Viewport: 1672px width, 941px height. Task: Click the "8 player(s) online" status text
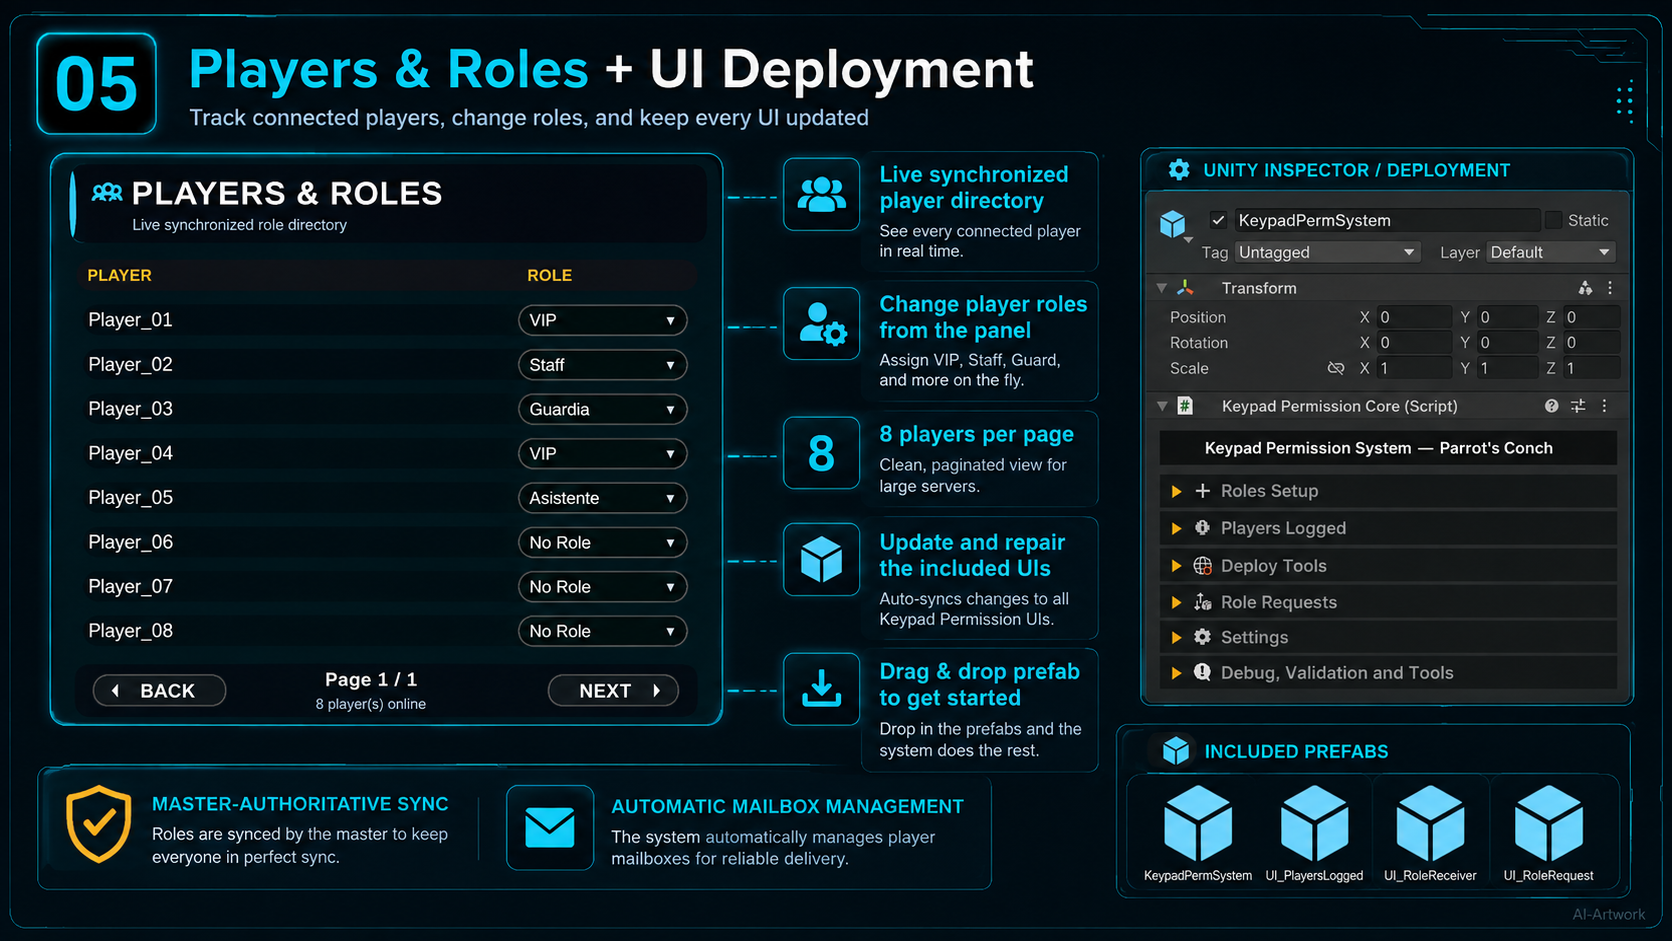coord(371,704)
